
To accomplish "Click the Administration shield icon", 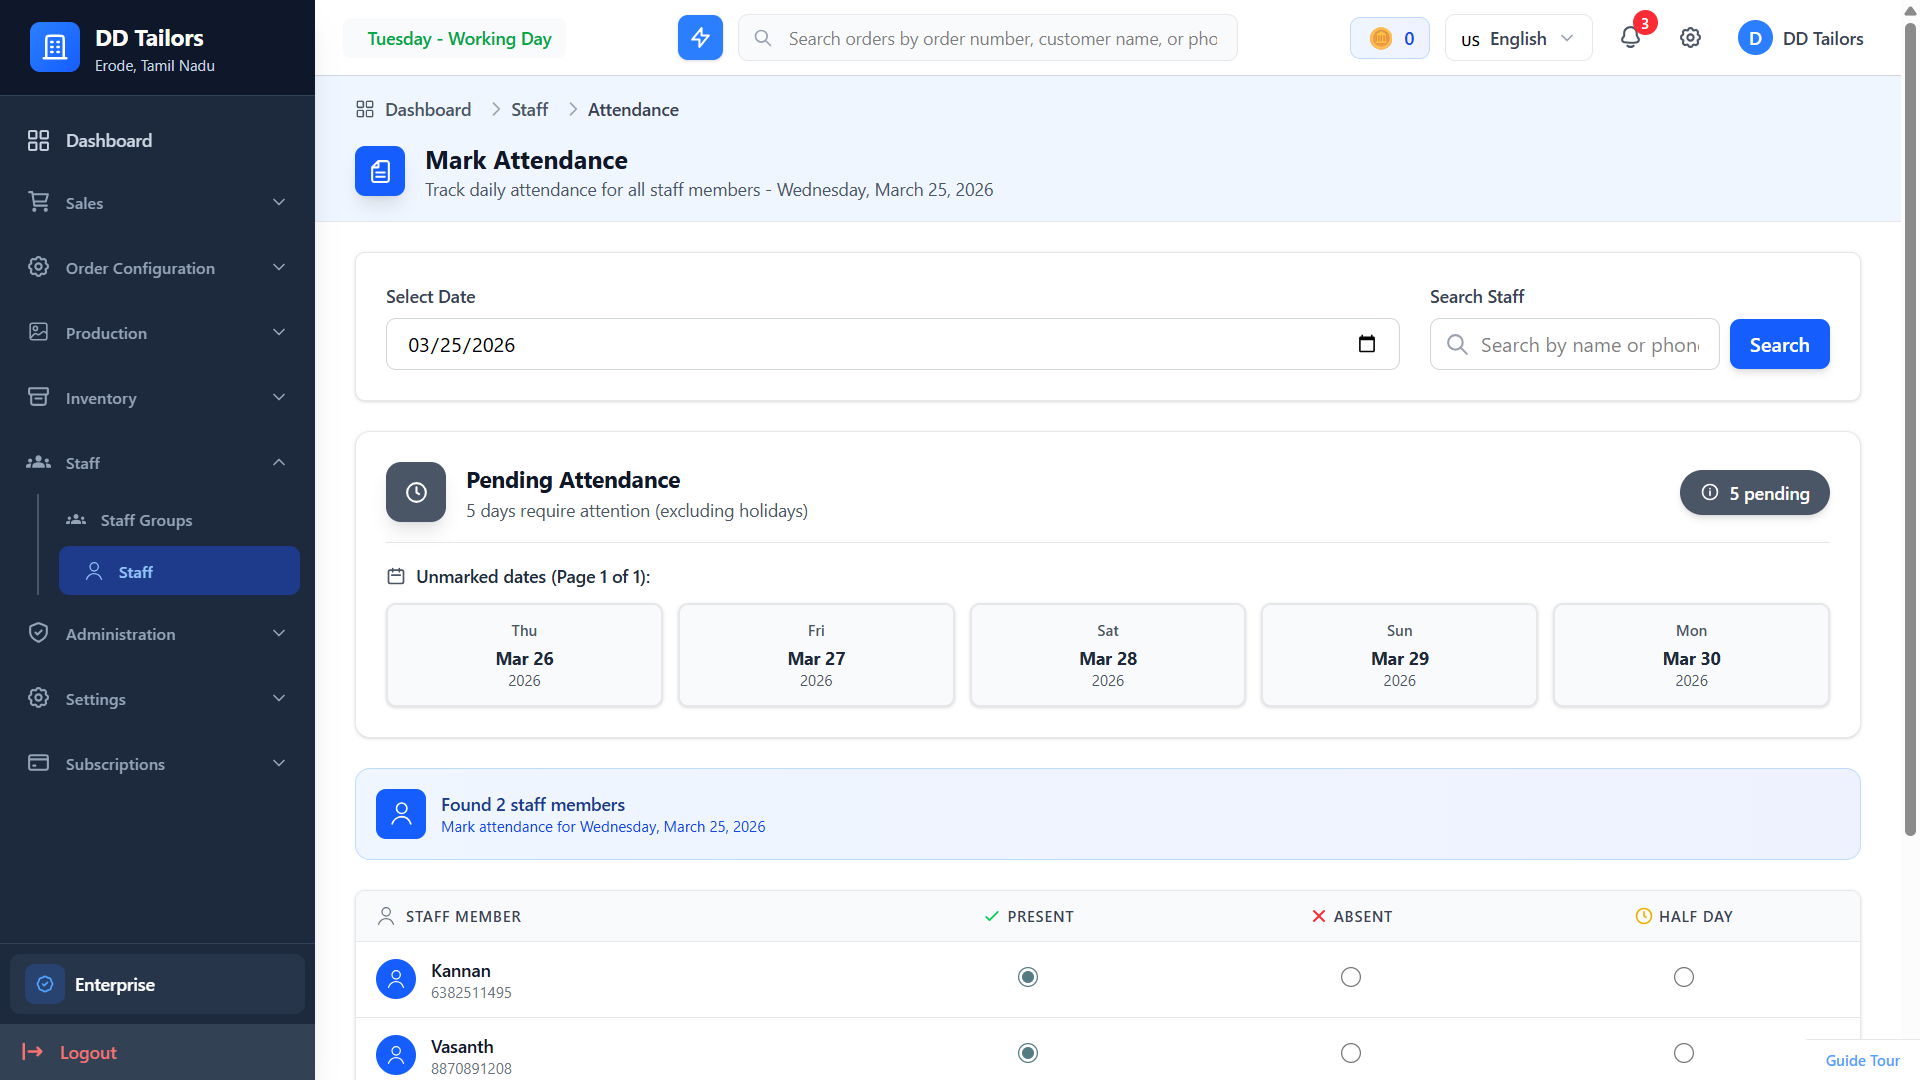I will 38,633.
